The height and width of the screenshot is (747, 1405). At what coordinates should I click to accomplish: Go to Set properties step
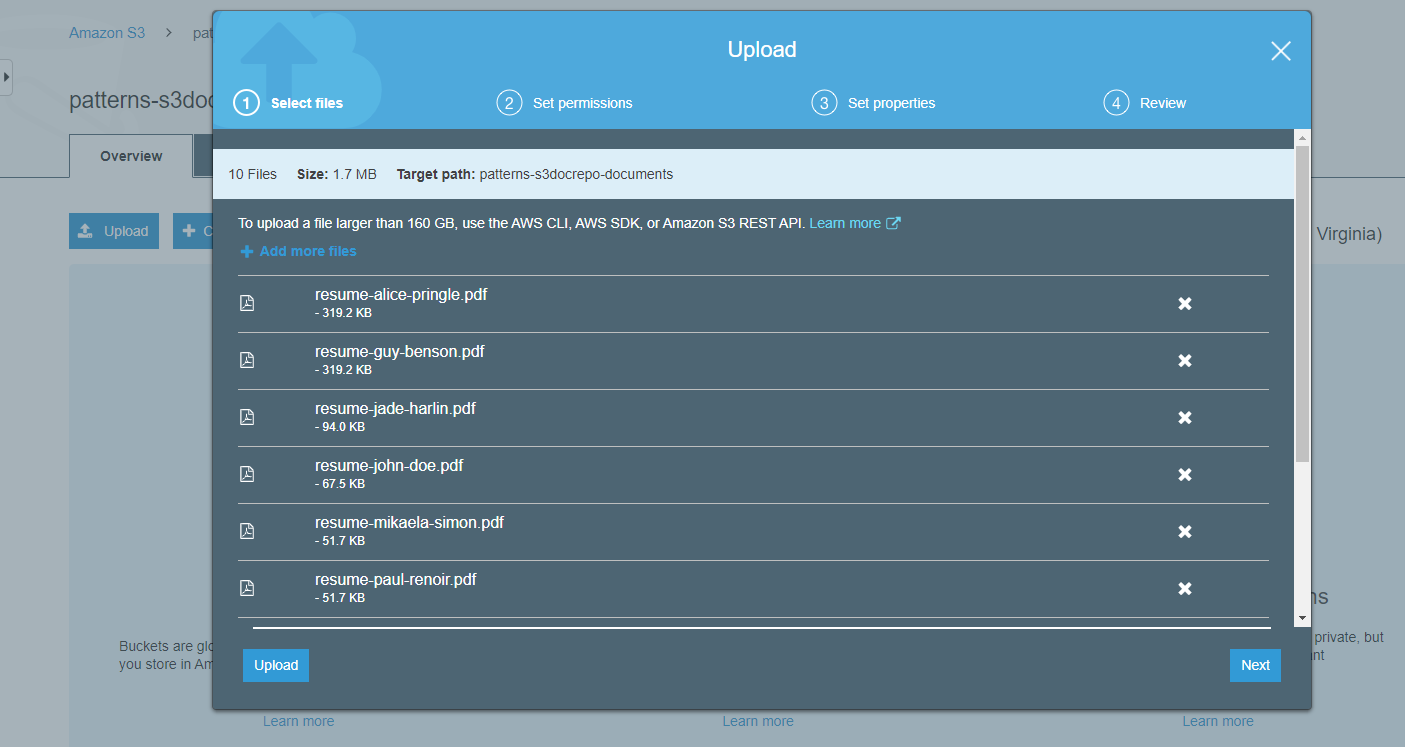874,103
